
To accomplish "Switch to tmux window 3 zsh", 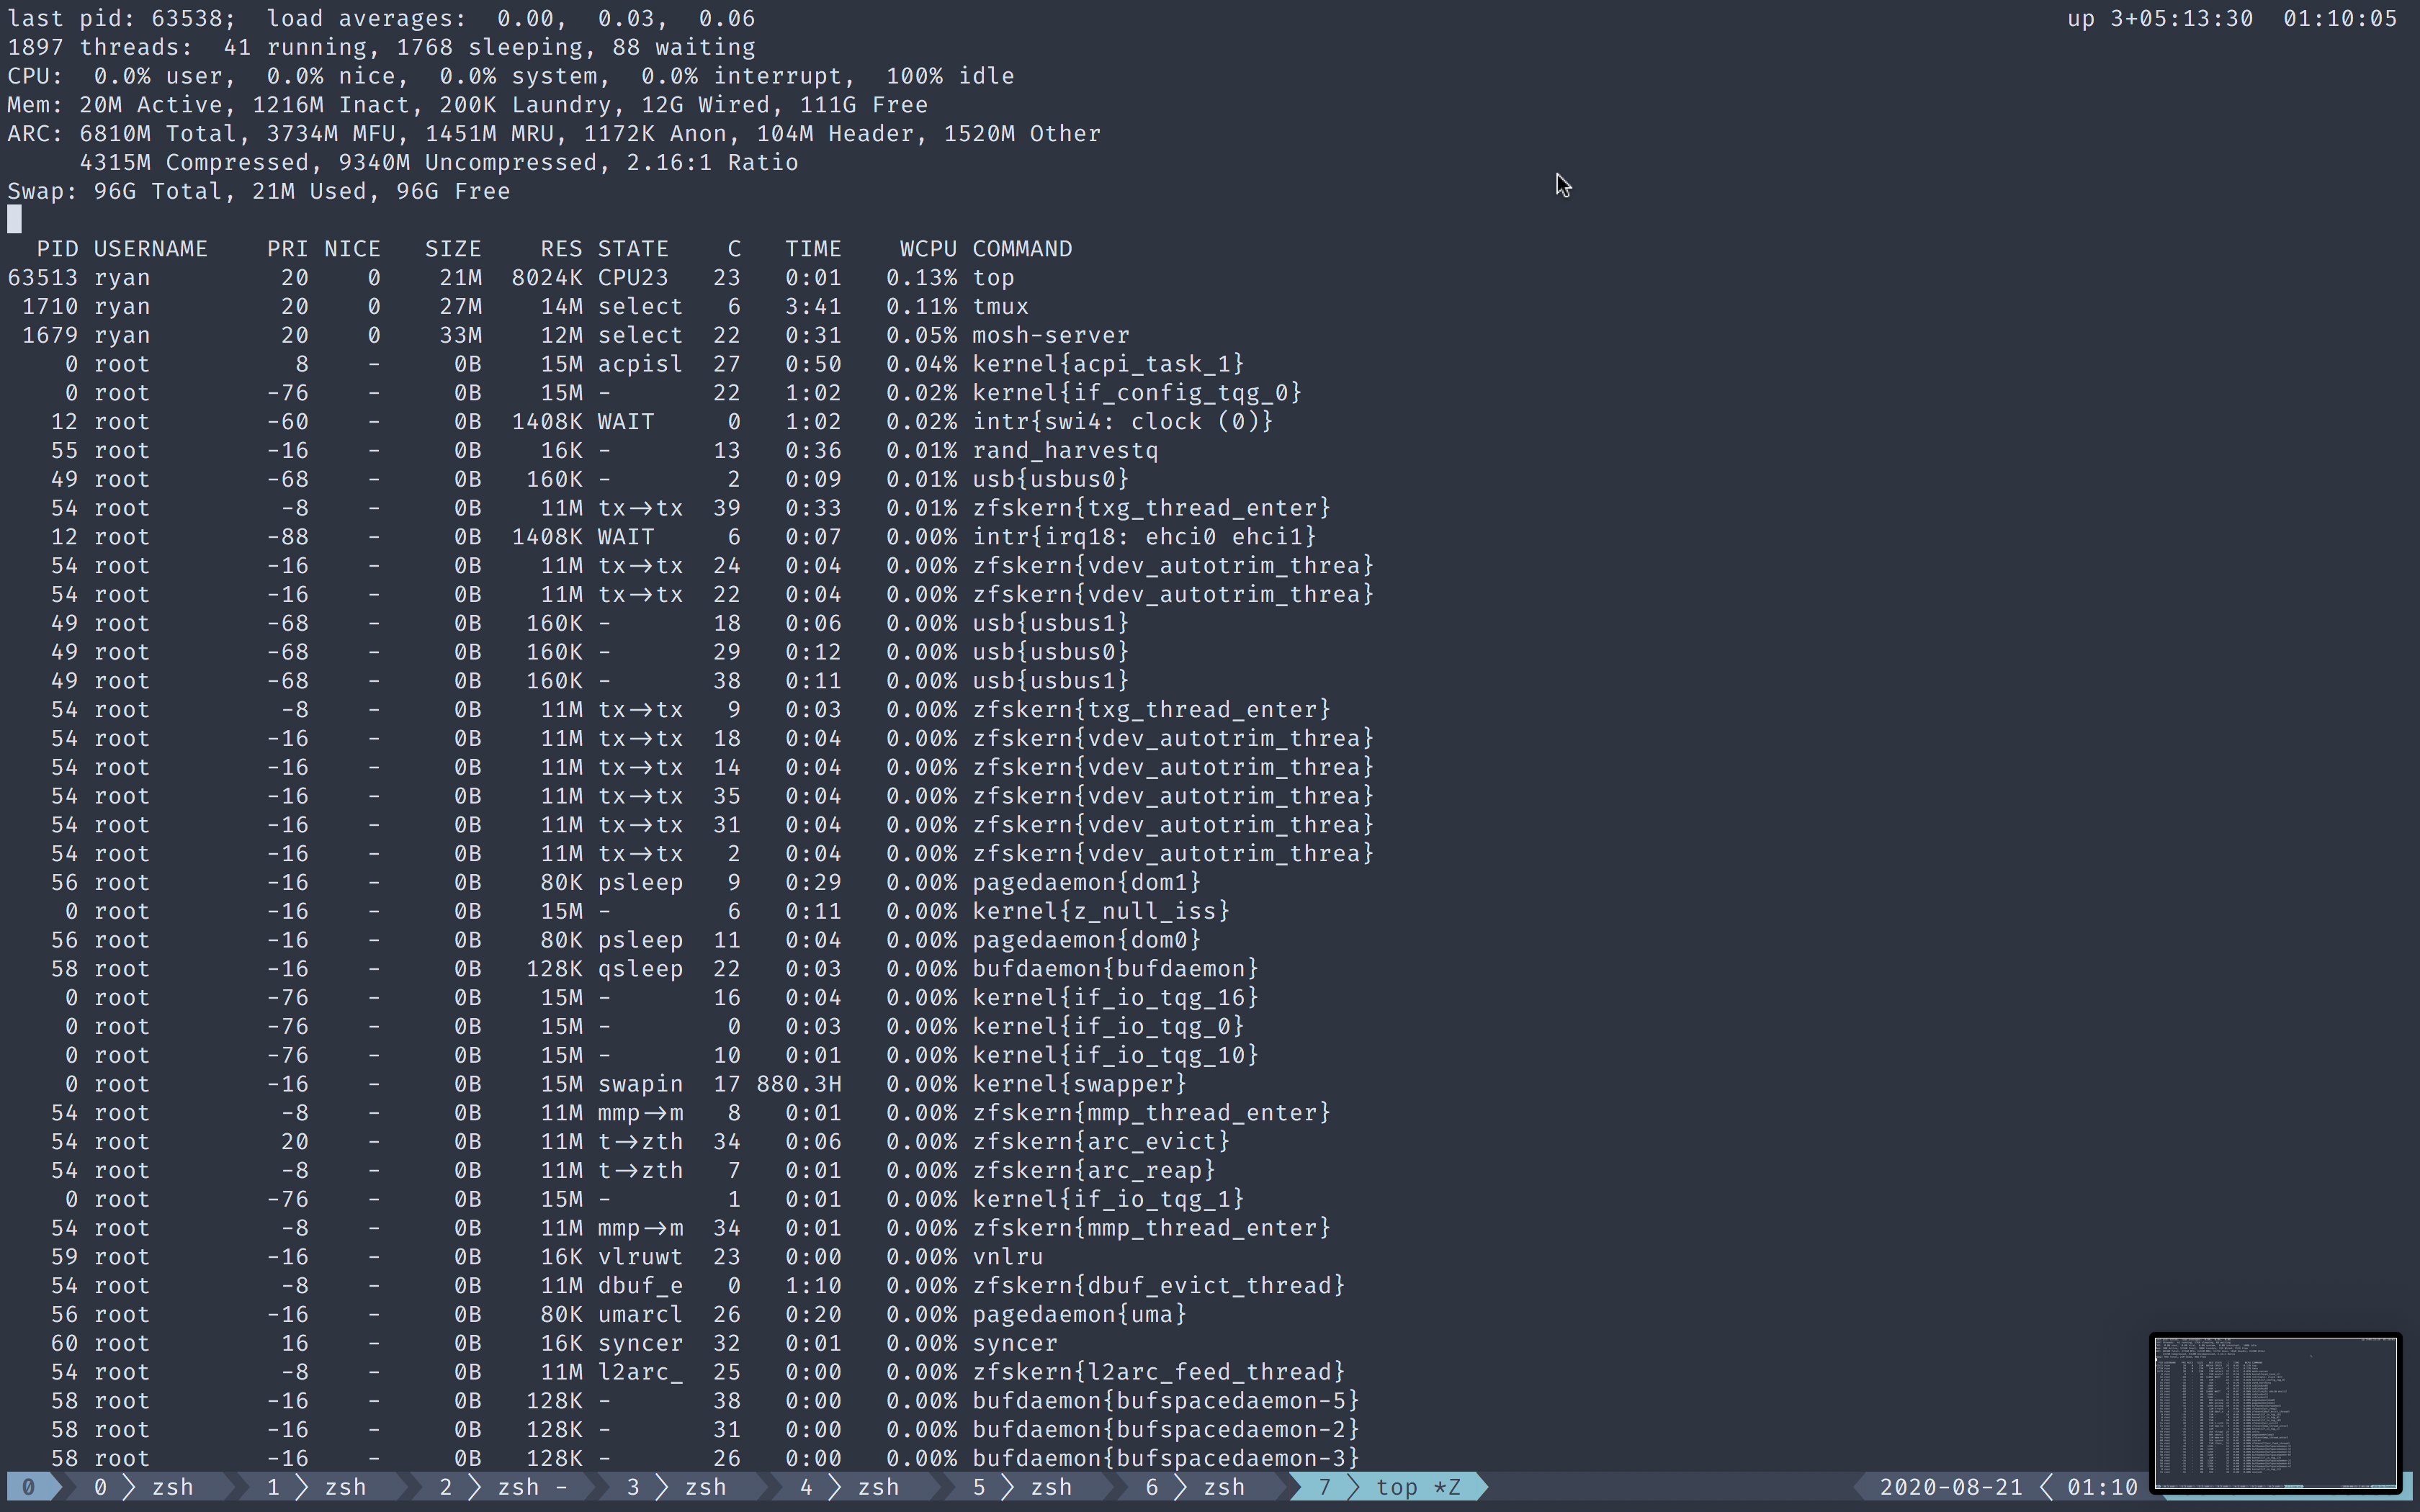I will [676, 1487].
